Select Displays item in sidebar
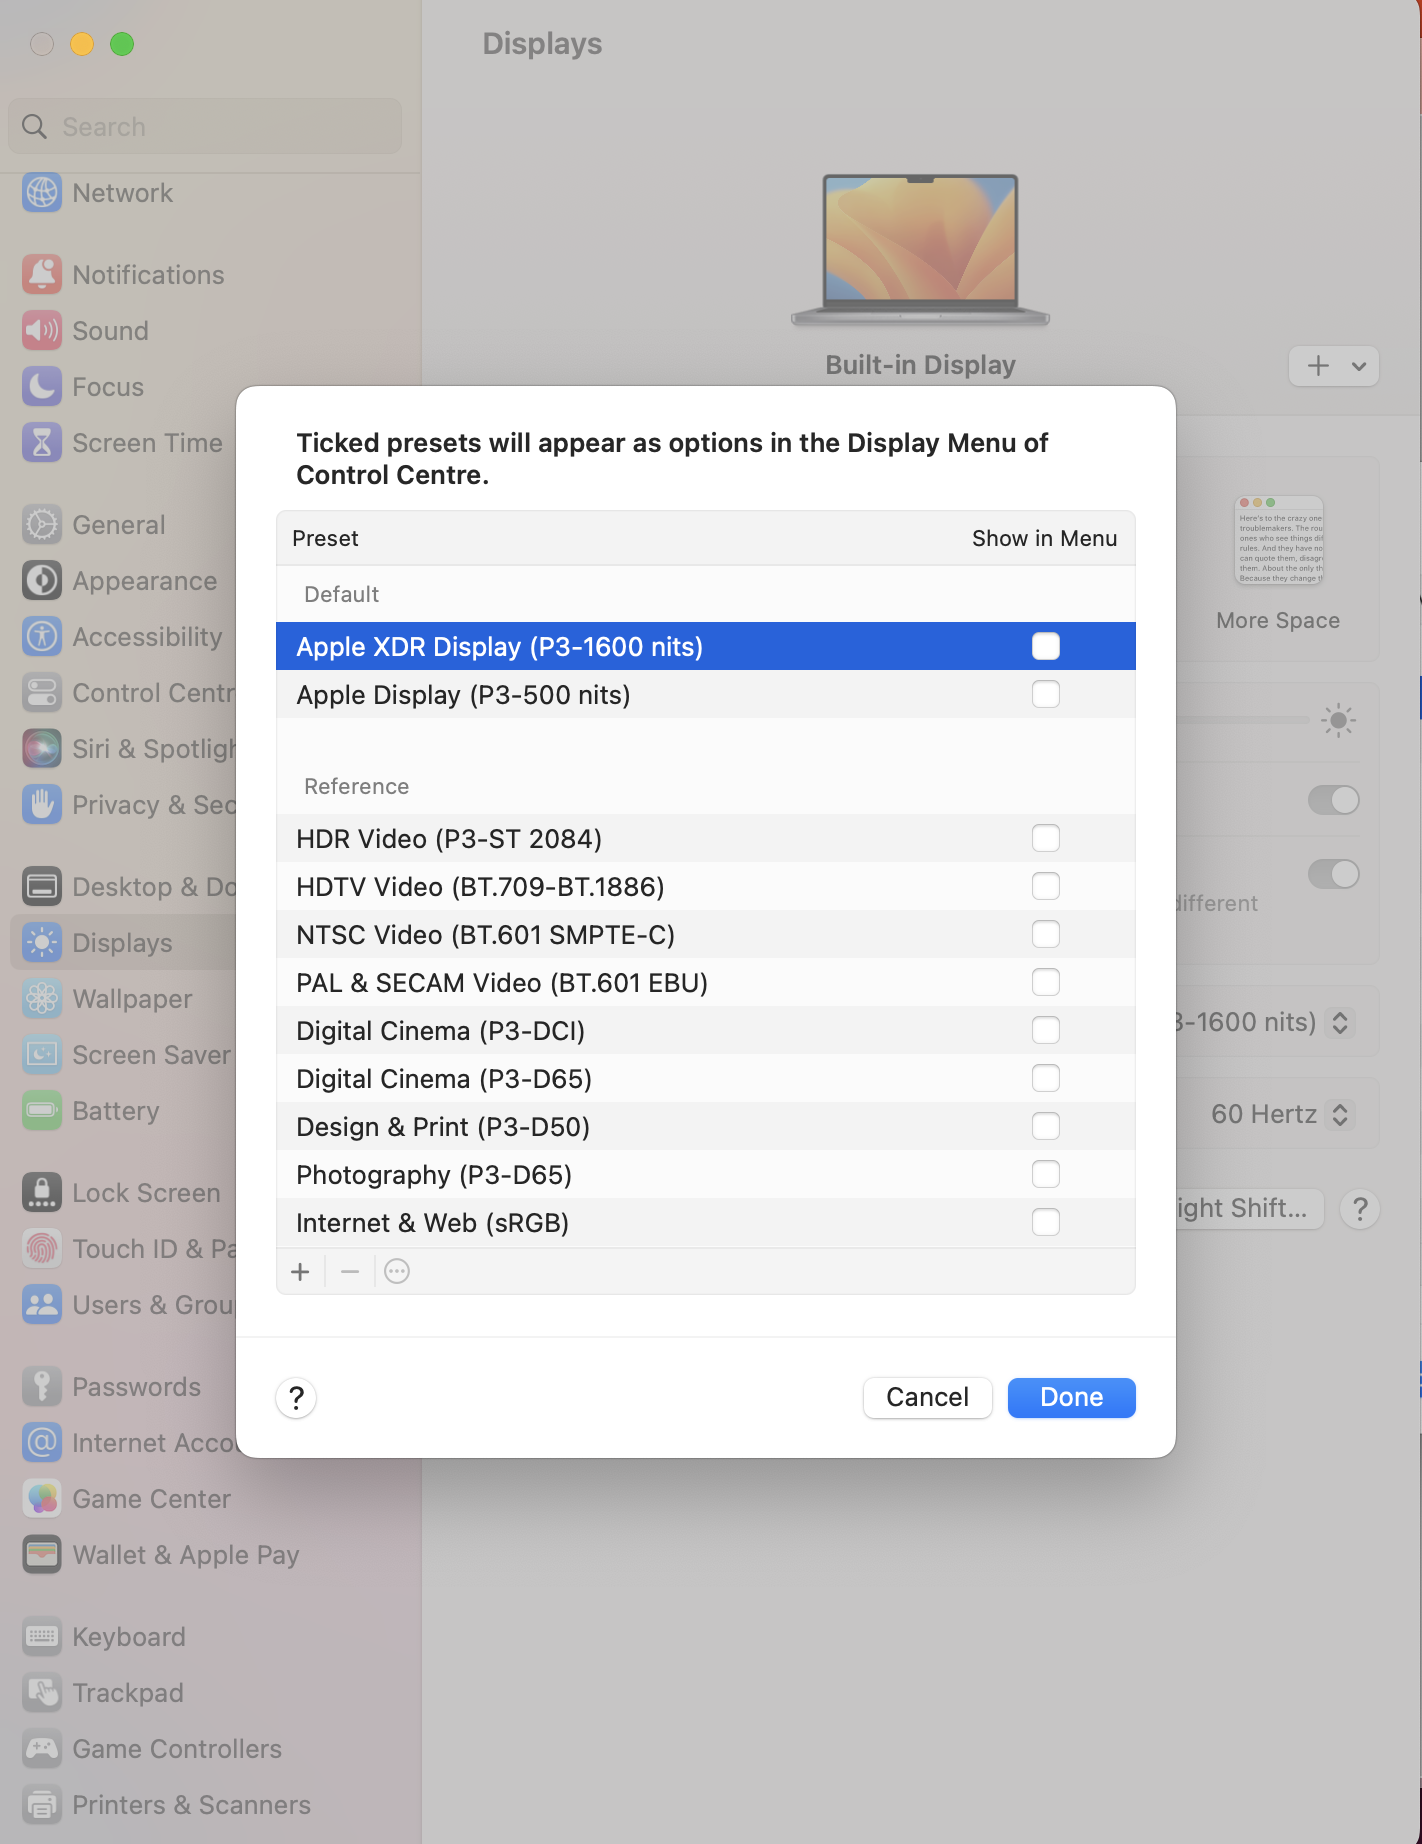 point(125,943)
